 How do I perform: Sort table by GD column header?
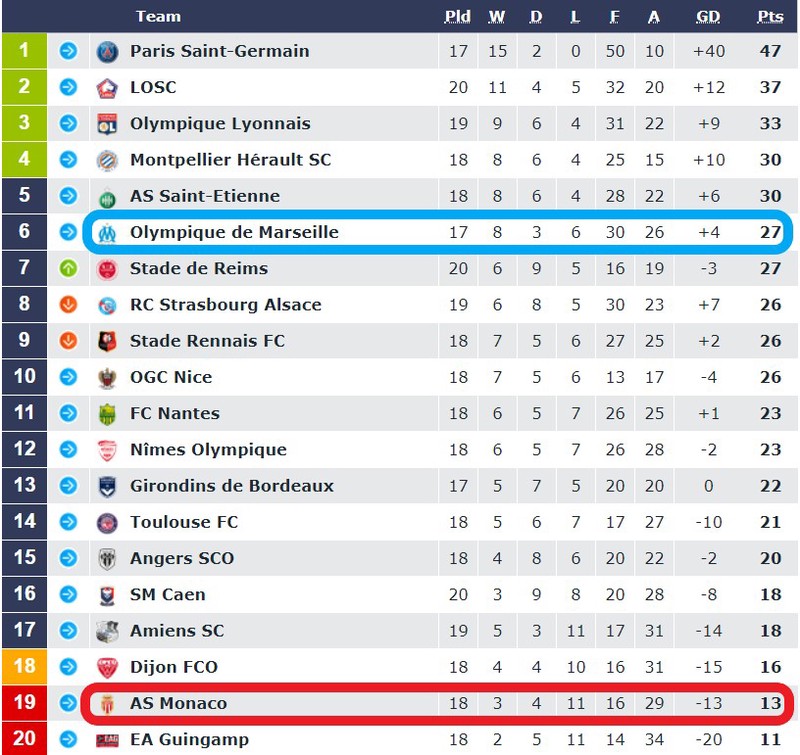pos(708,17)
